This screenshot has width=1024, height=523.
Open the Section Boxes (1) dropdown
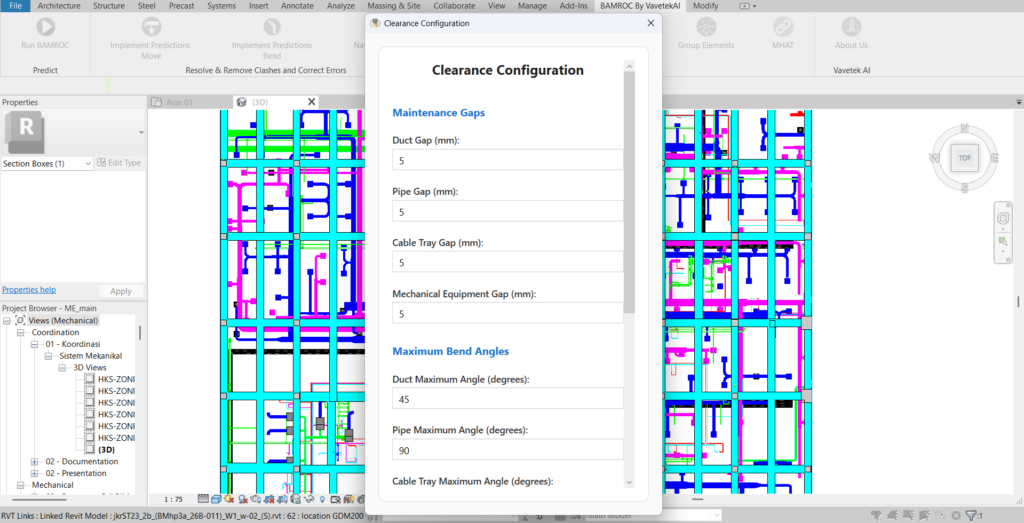click(x=47, y=163)
